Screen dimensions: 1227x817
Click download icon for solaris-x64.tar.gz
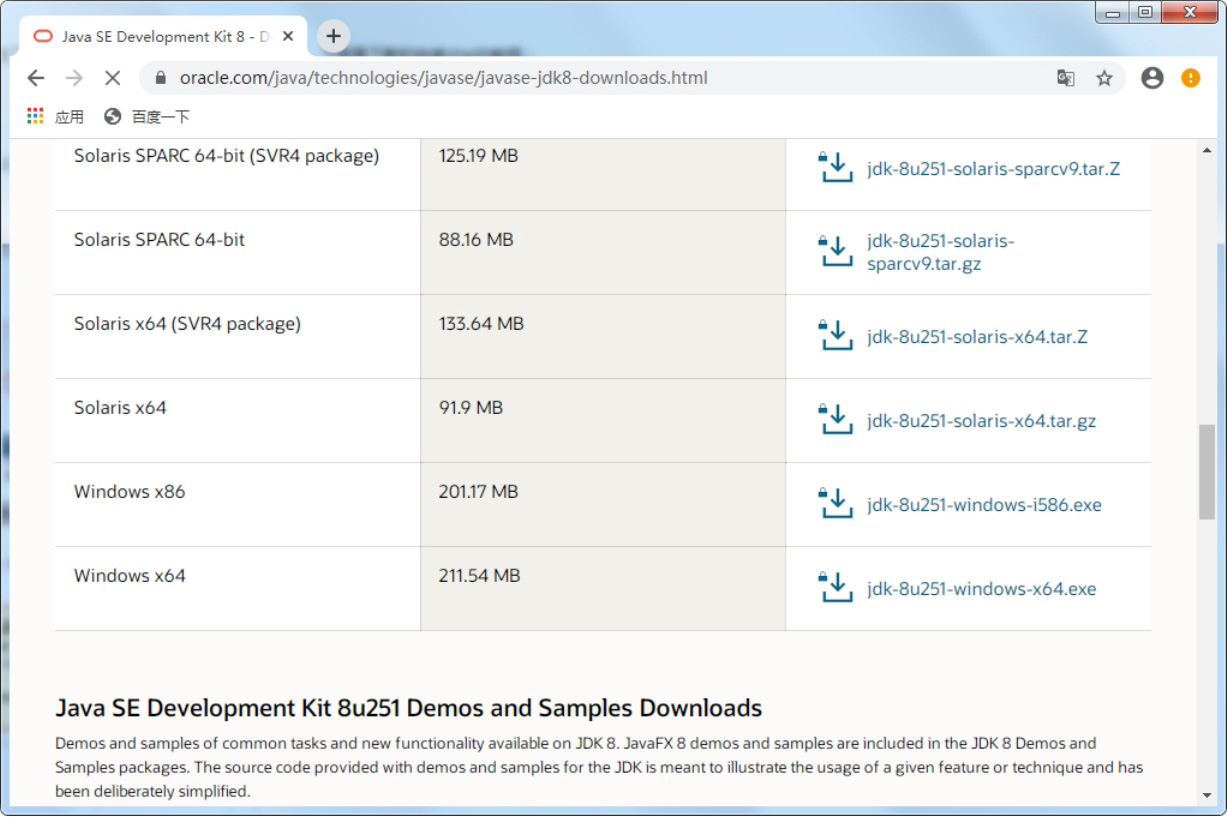[836, 420]
